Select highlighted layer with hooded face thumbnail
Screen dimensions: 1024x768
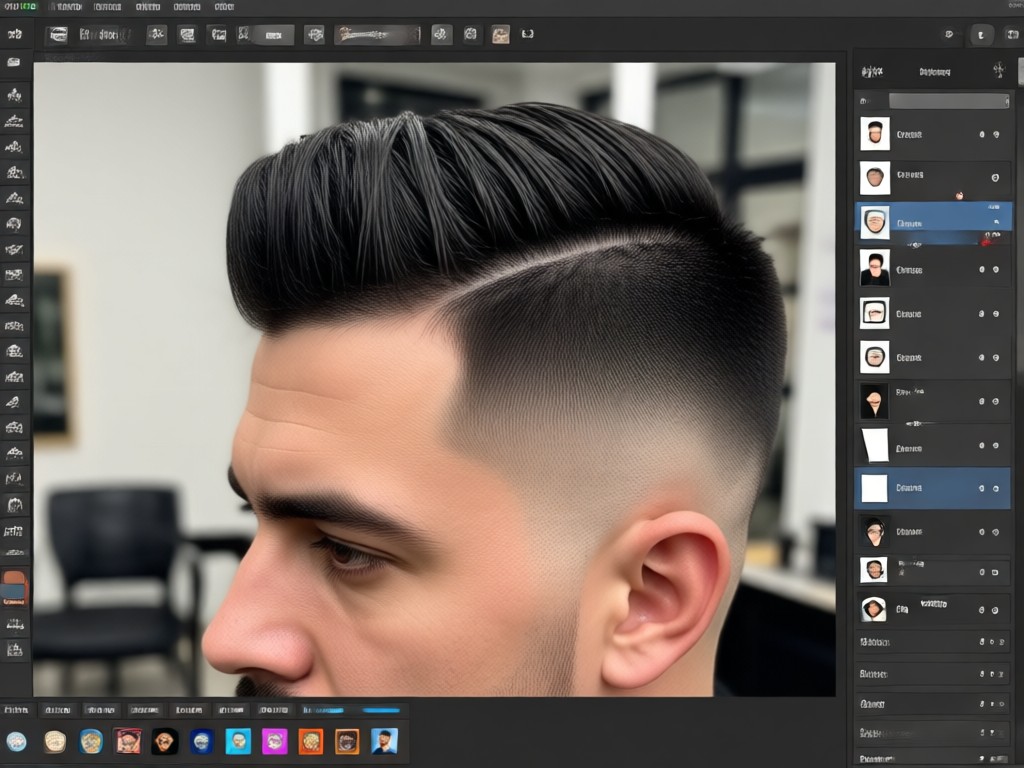click(933, 223)
